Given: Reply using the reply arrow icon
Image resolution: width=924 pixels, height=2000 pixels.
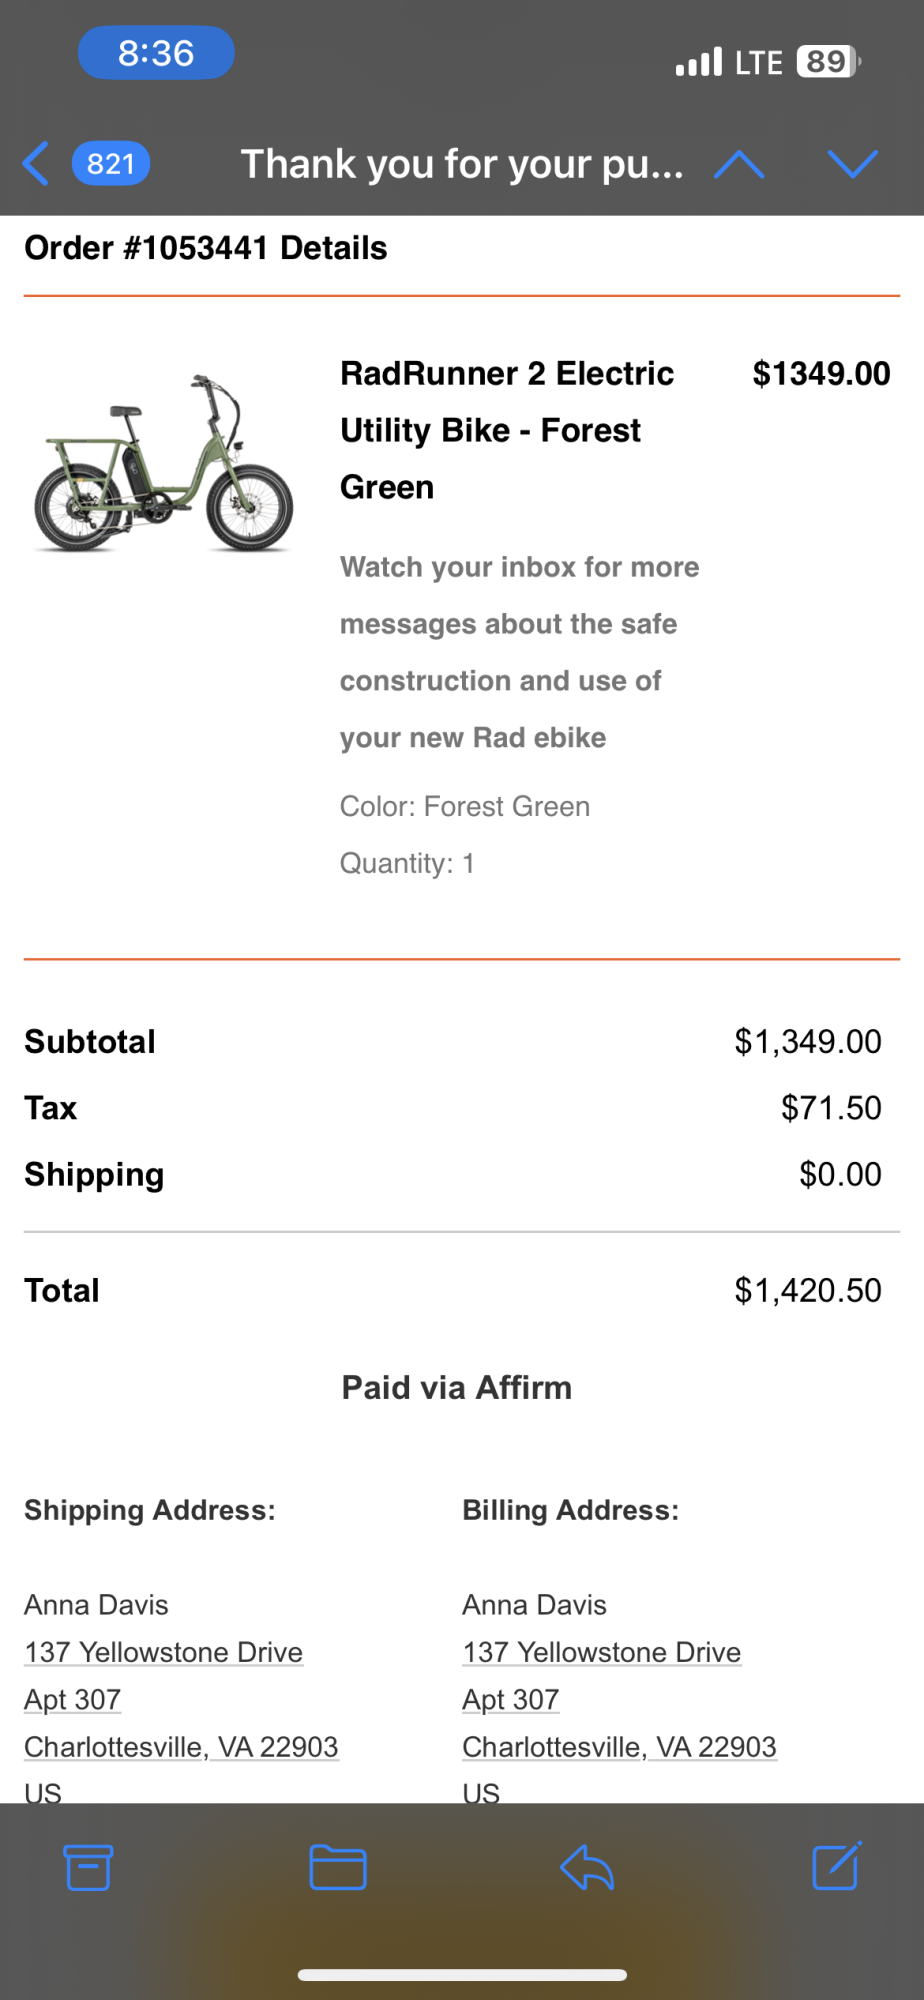Looking at the screenshot, I should pos(587,1867).
